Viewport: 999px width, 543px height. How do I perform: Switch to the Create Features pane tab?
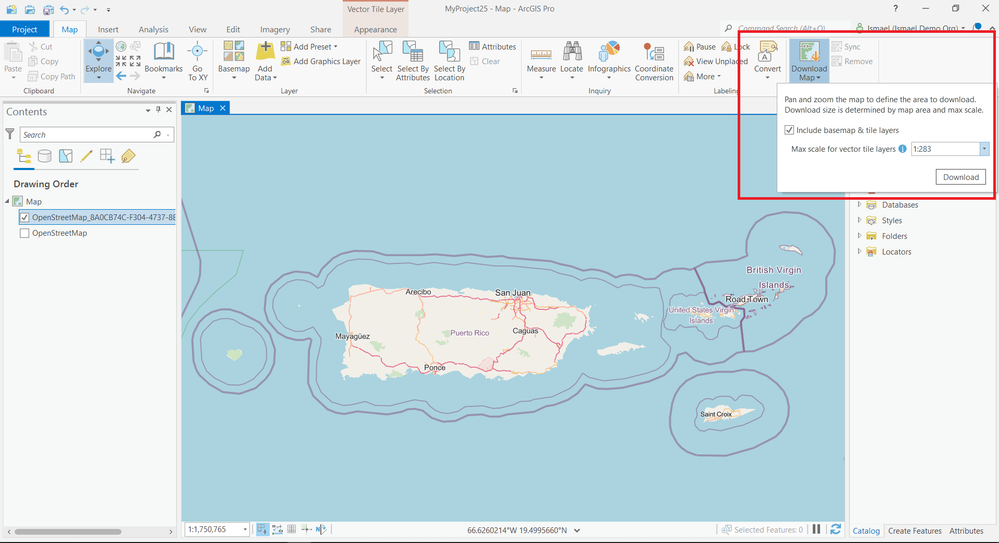pos(914,530)
